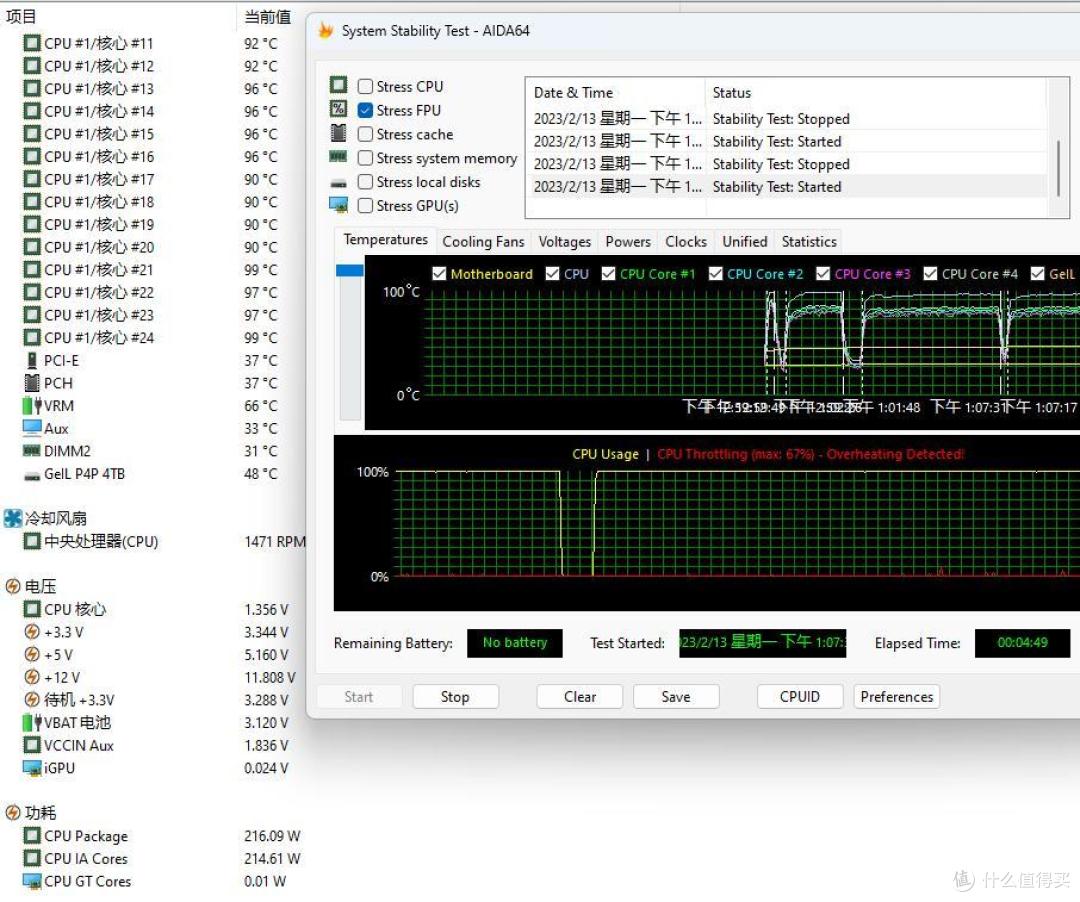Click the +12 V voltage icon
This screenshot has width=1080, height=902.
(x=32, y=677)
